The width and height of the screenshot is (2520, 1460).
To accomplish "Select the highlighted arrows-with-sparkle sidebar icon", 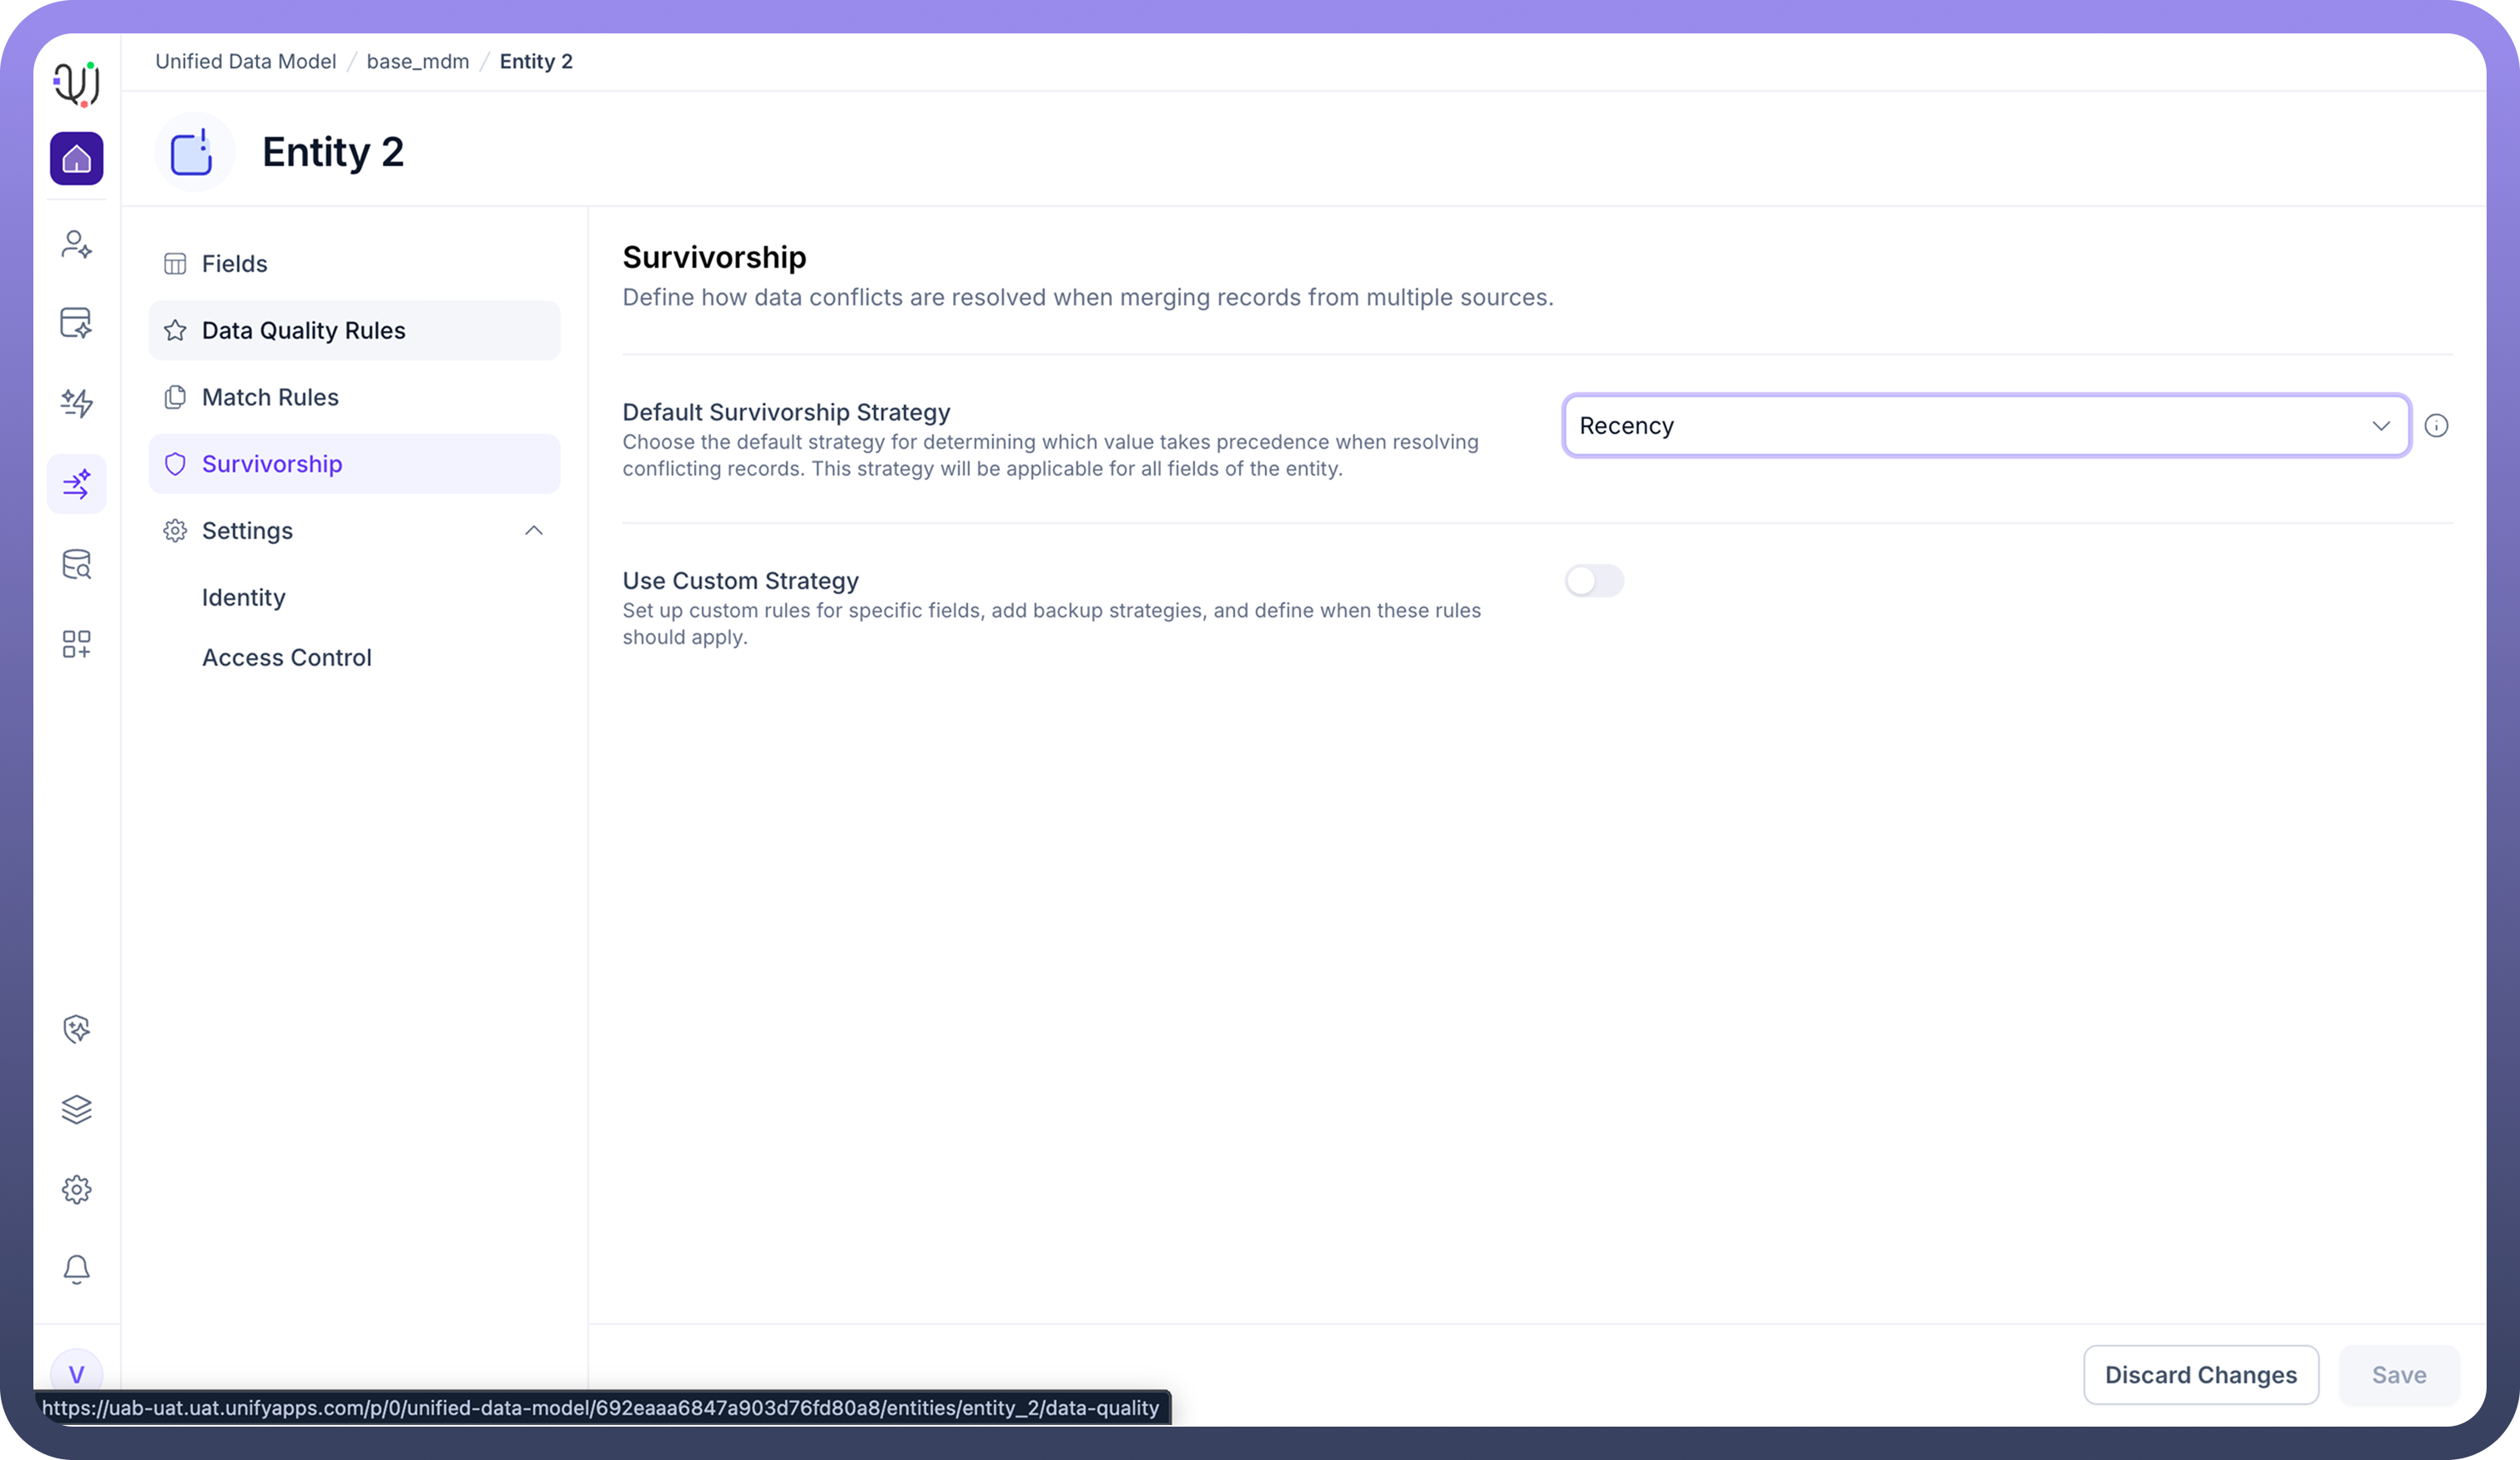I will coord(76,484).
